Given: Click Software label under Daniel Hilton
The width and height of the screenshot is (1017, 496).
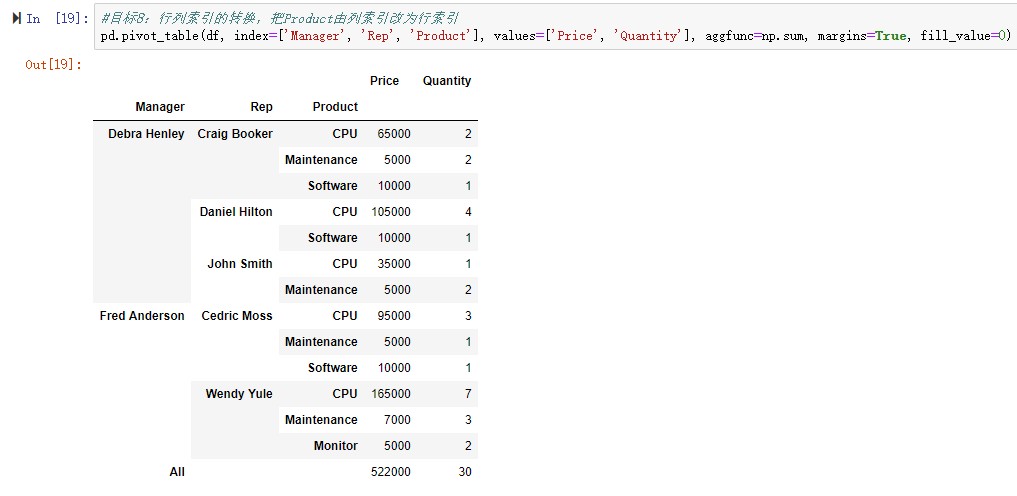Looking at the screenshot, I should (333, 237).
